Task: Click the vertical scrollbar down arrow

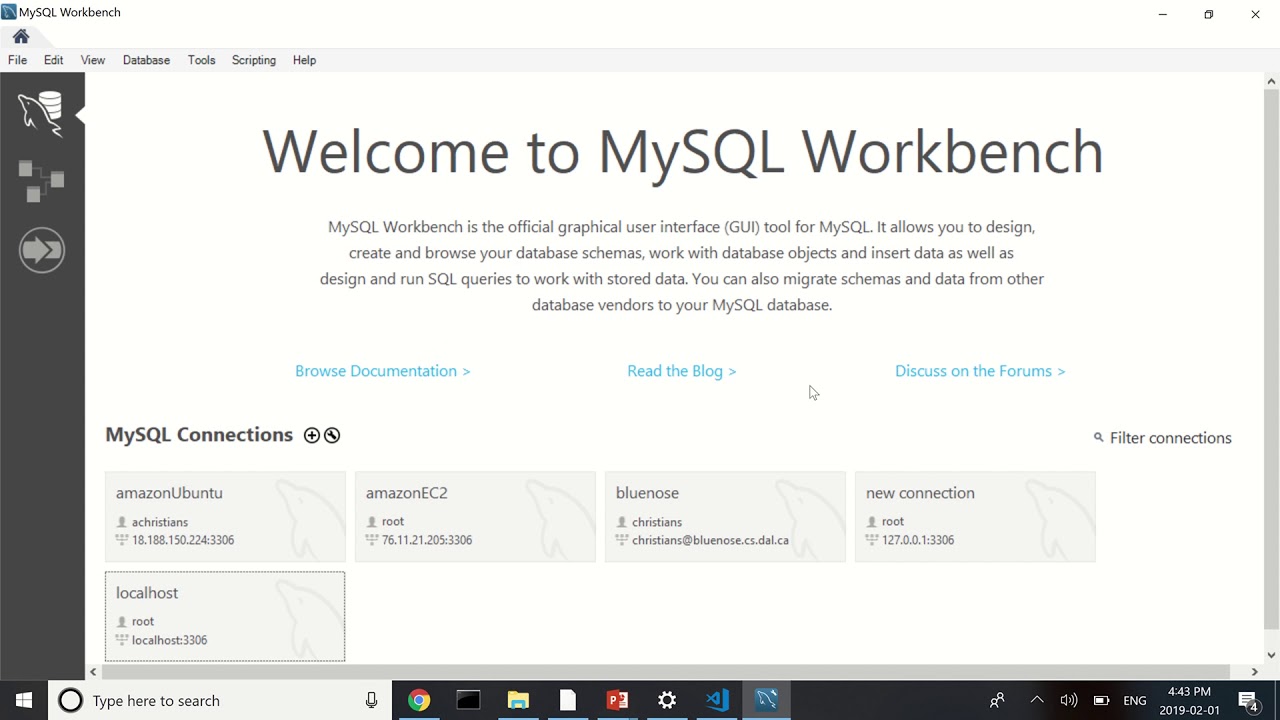Action: 1271,655
